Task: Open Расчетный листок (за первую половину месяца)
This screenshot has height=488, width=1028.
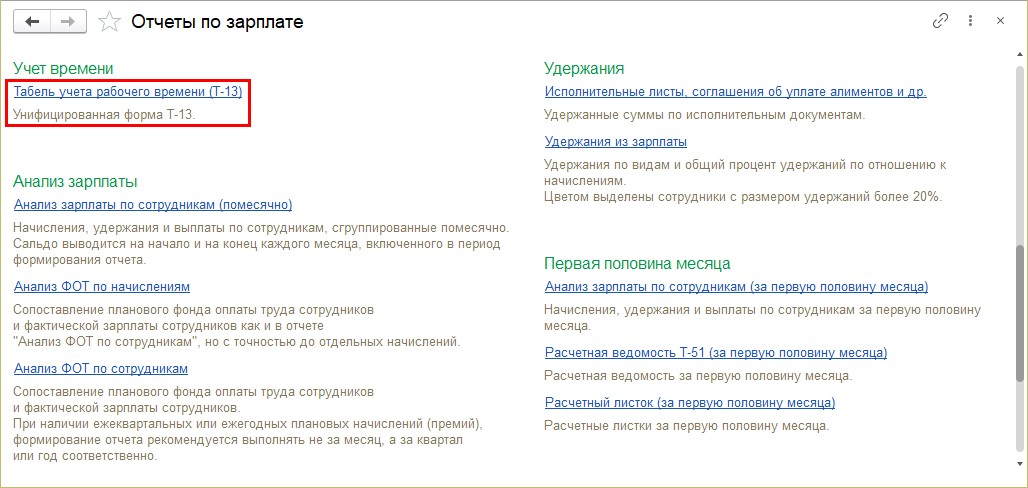Action: pos(690,402)
